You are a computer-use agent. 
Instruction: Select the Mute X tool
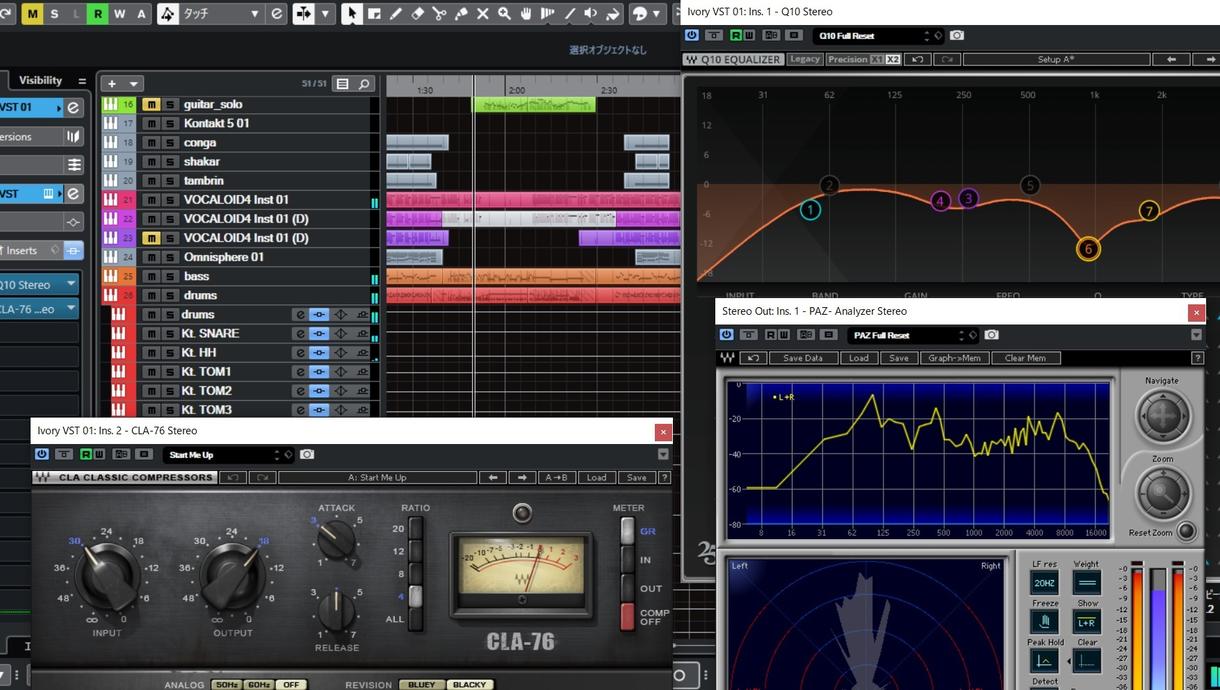point(483,14)
